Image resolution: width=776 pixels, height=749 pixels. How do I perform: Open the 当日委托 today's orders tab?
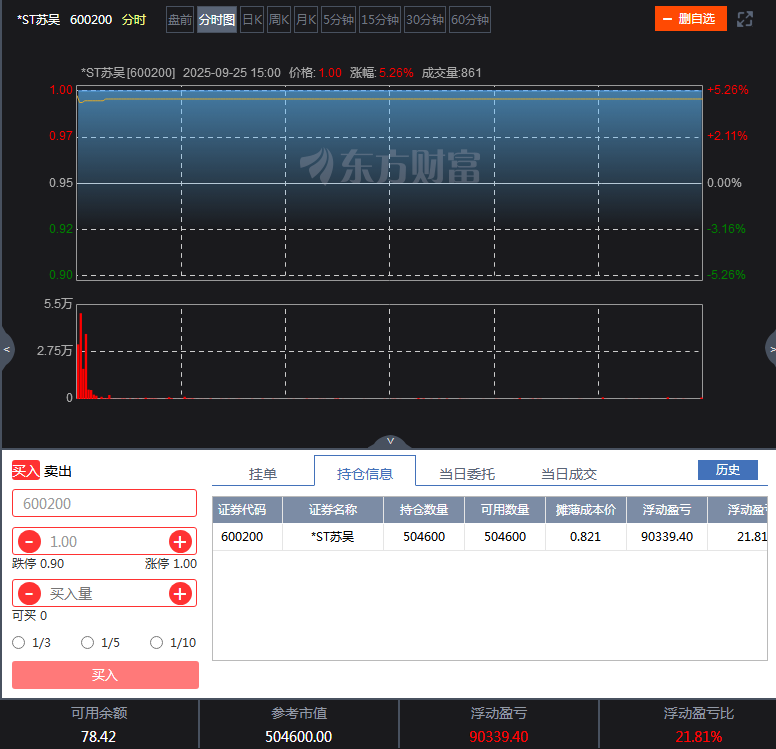click(467, 474)
